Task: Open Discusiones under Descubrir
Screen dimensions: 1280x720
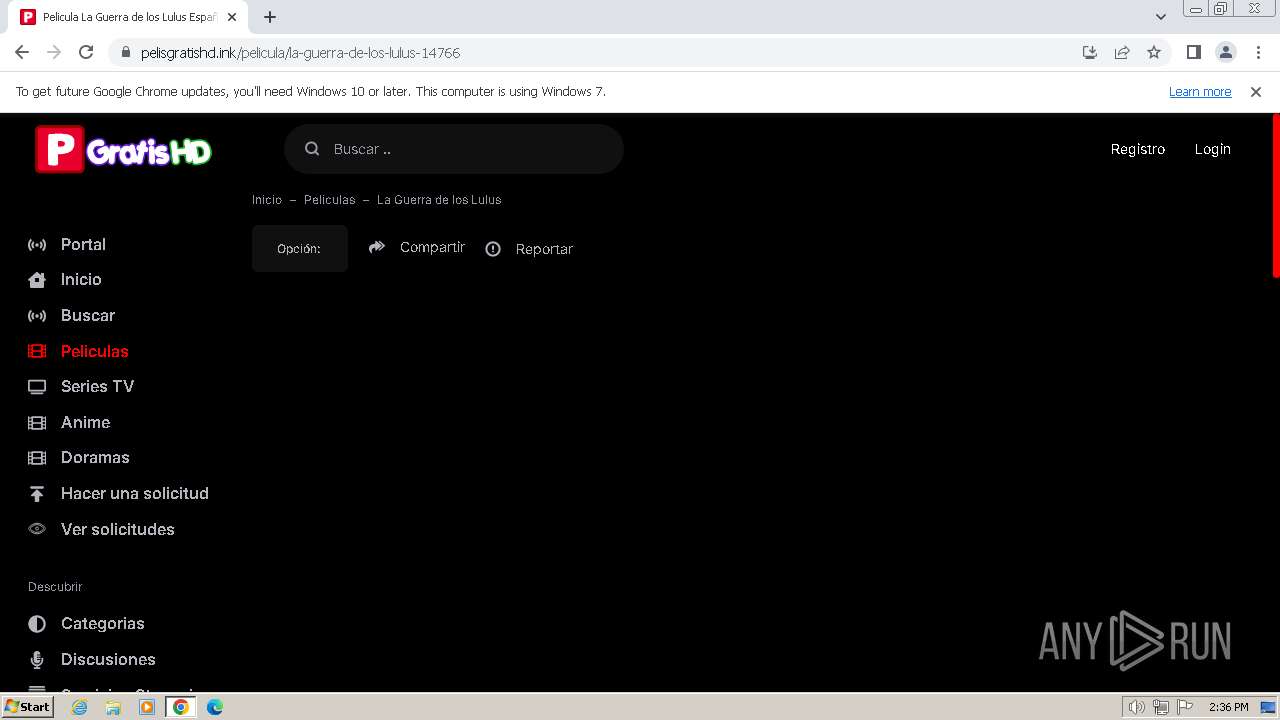Action: click(x=108, y=660)
